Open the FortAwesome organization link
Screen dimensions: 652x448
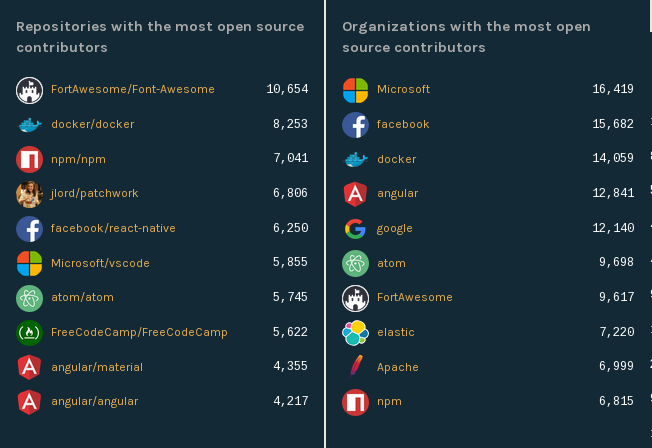pyautogui.click(x=415, y=297)
